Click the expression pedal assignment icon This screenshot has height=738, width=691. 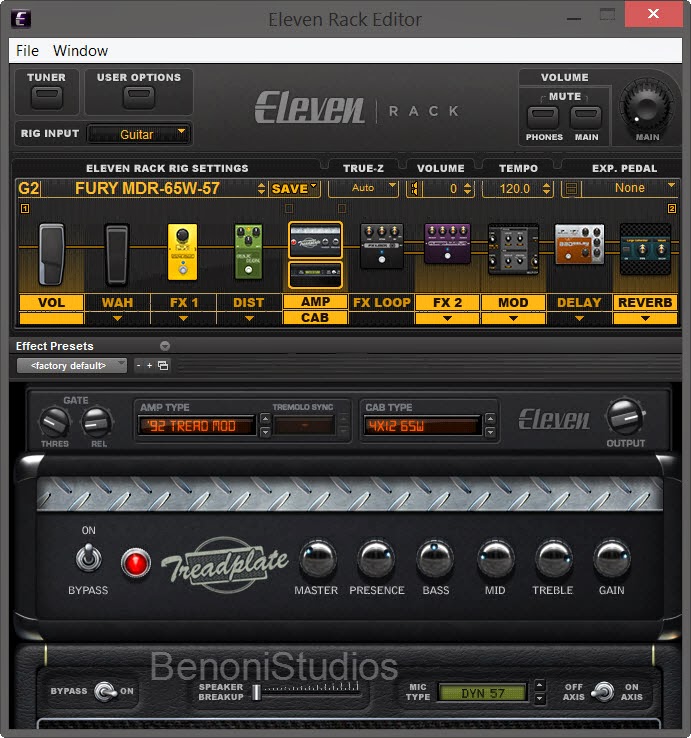point(571,189)
